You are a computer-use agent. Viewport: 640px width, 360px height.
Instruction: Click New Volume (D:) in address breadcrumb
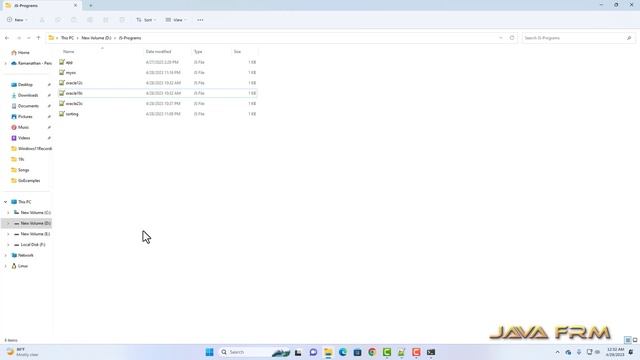coord(96,38)
